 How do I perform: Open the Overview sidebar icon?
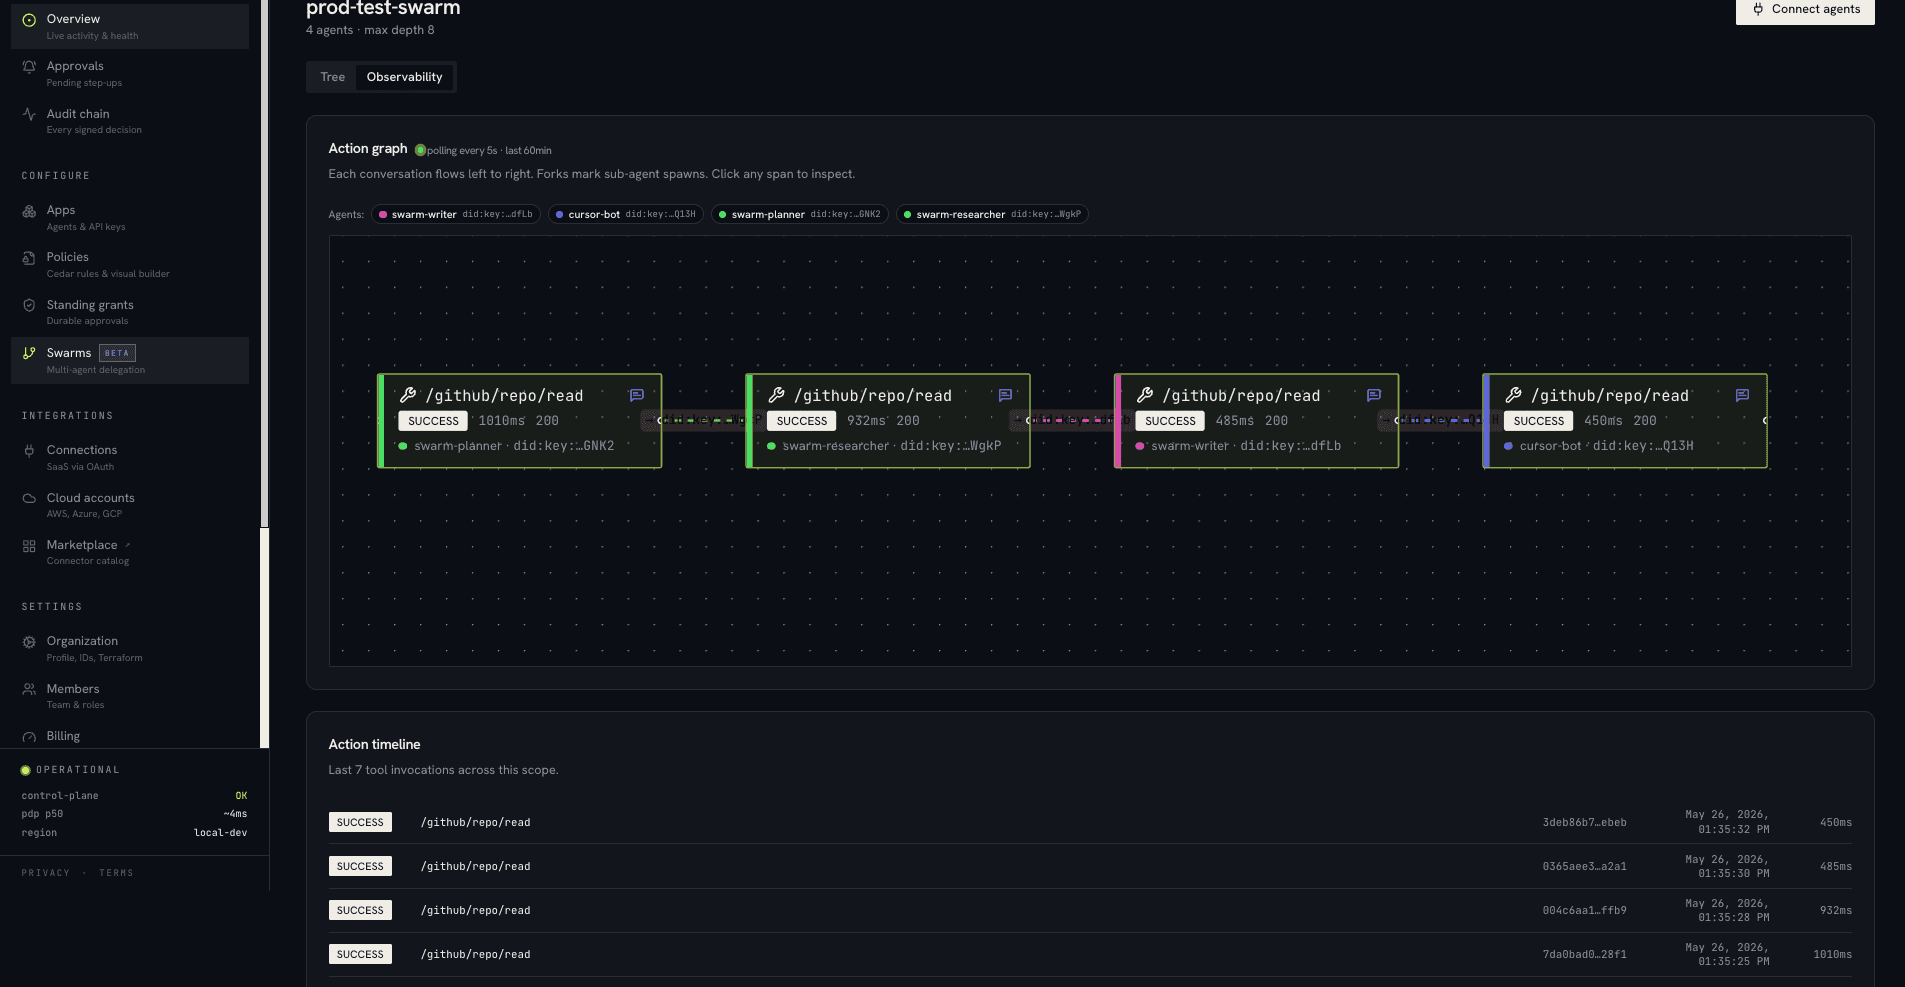[x=29, y=20]
